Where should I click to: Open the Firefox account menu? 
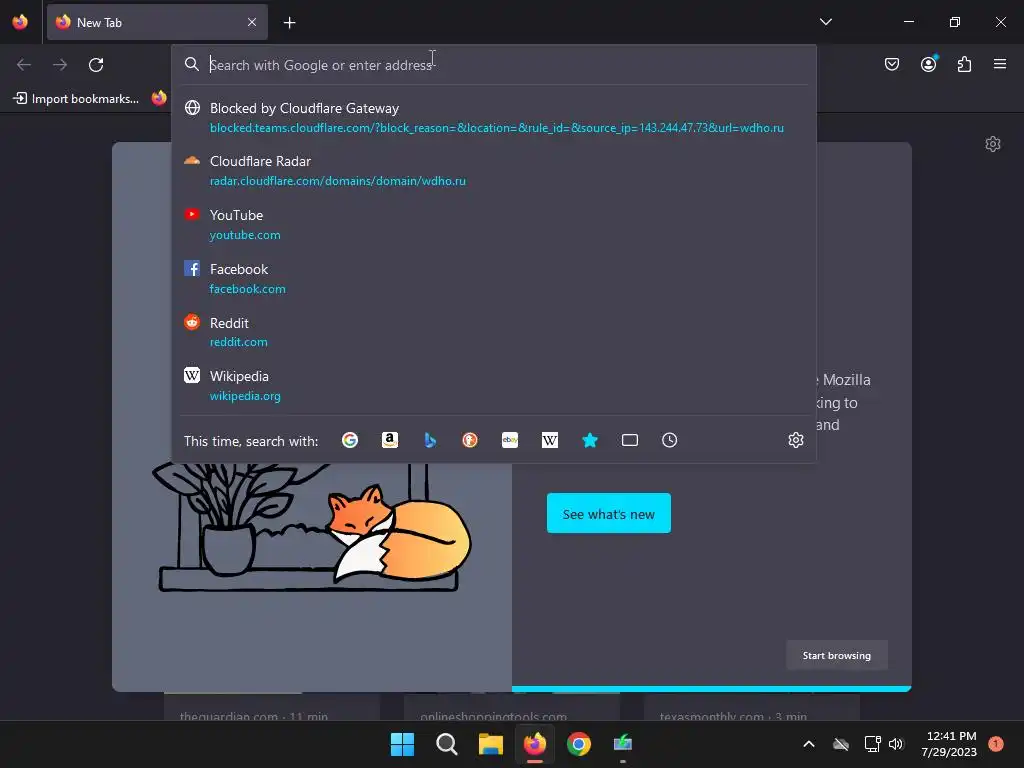[x=928, y=64]
